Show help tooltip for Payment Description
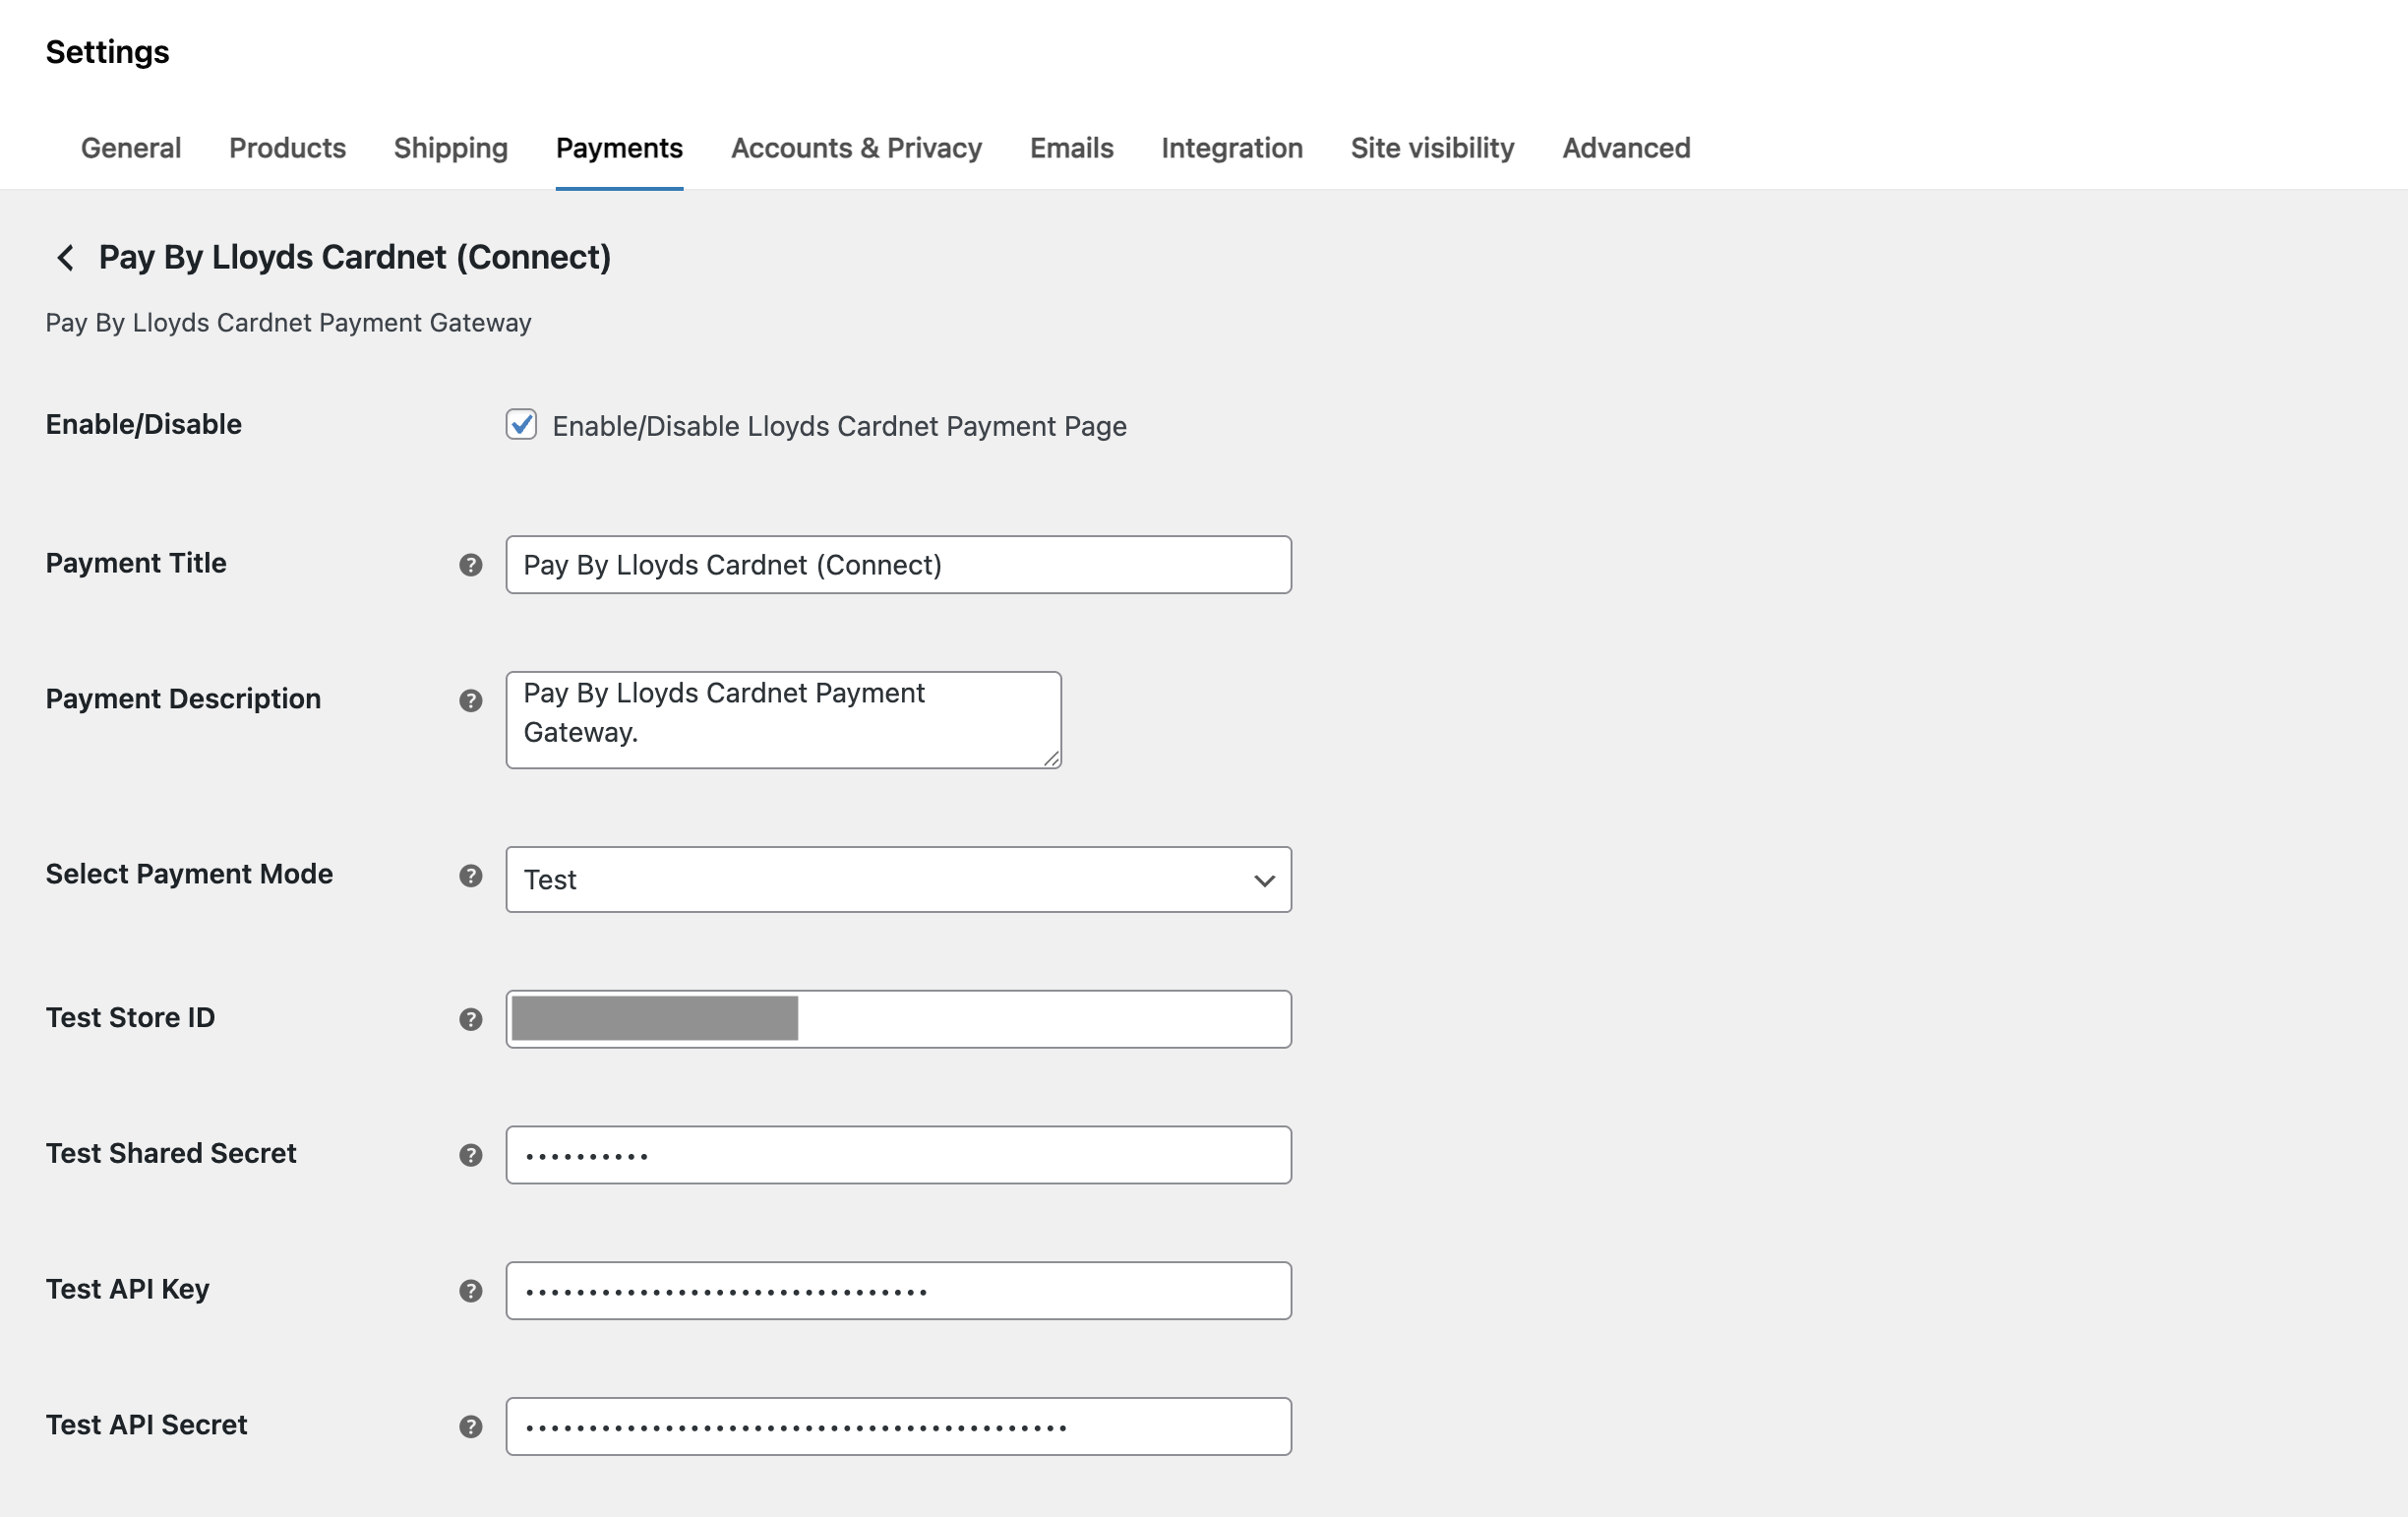 (471, 701)
